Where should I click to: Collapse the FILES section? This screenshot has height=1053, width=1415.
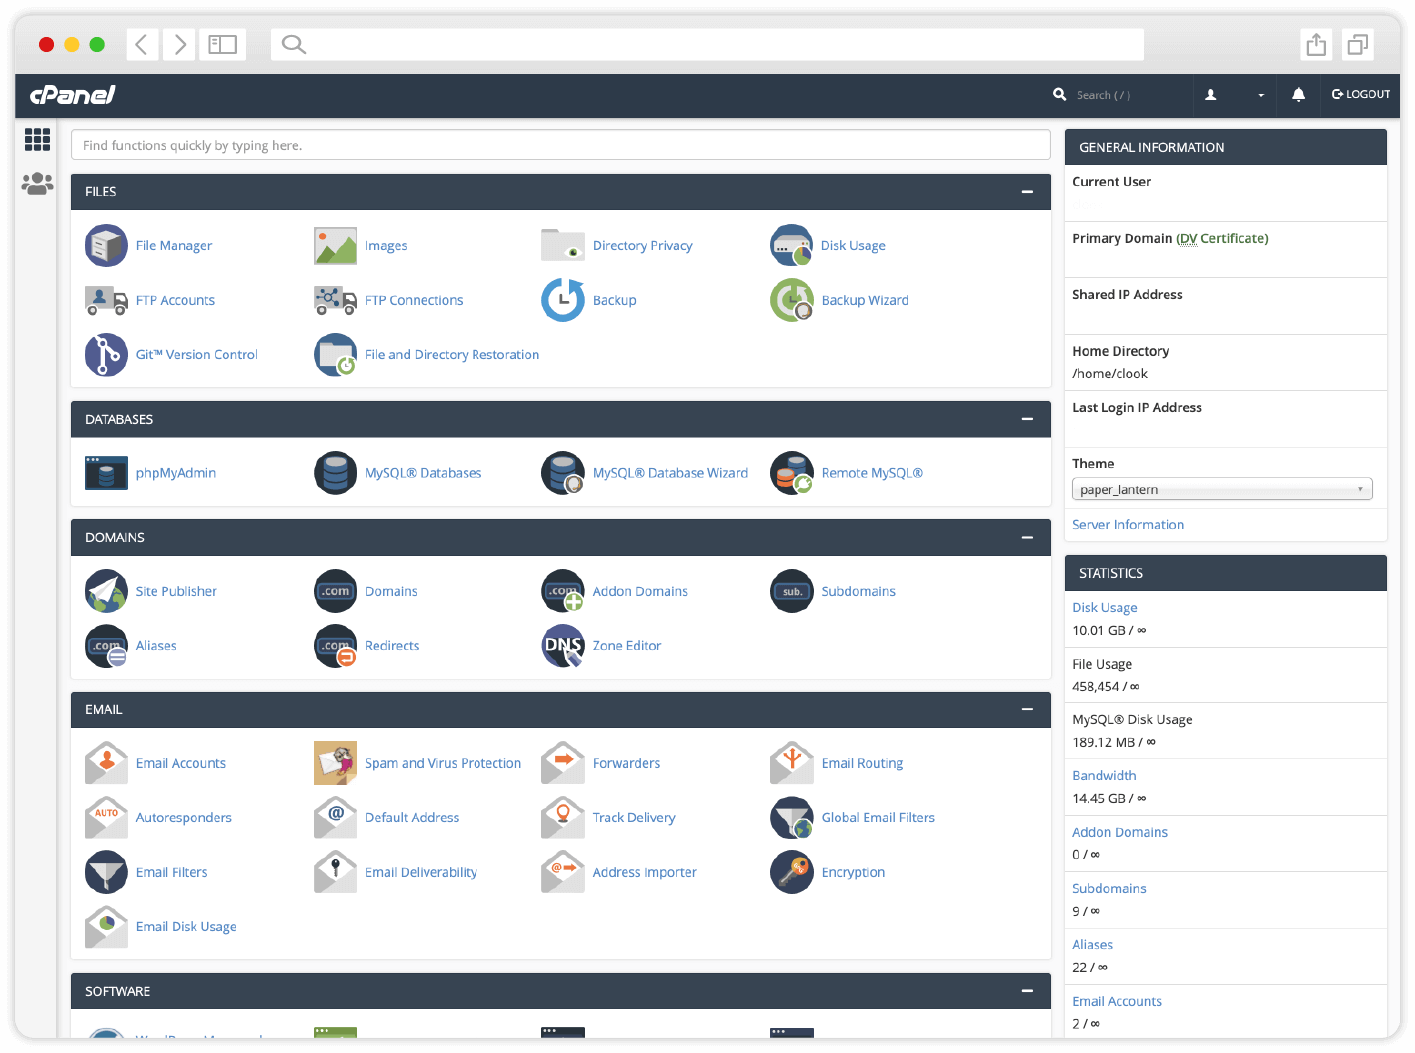click(x=1027, y=191)
